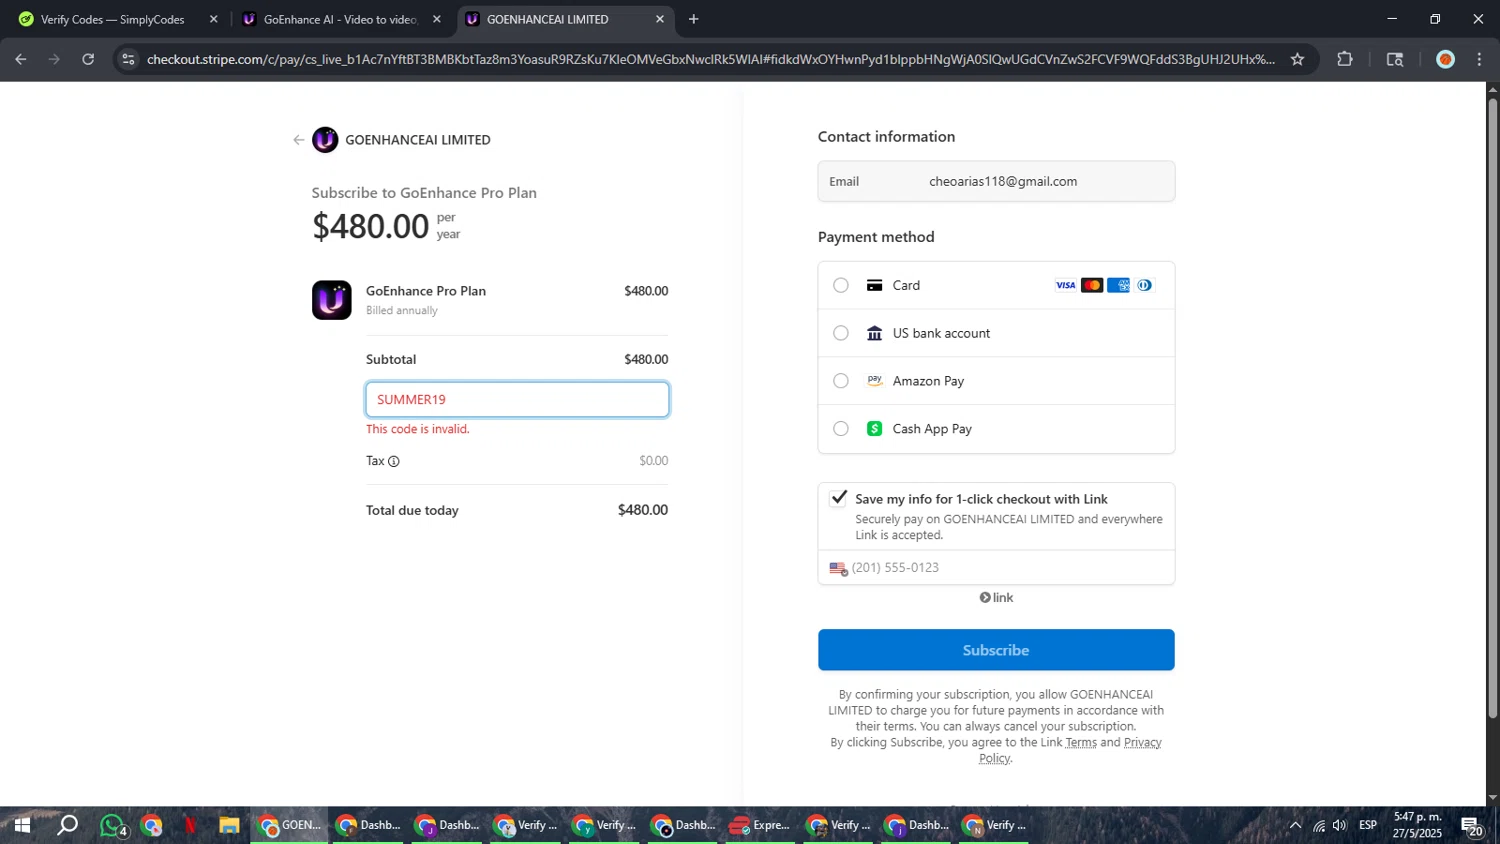This screenshot has width=1500, height=844.
Task: Click the Email field with cheoarias118@gmail.com
Action: [996, 181]
